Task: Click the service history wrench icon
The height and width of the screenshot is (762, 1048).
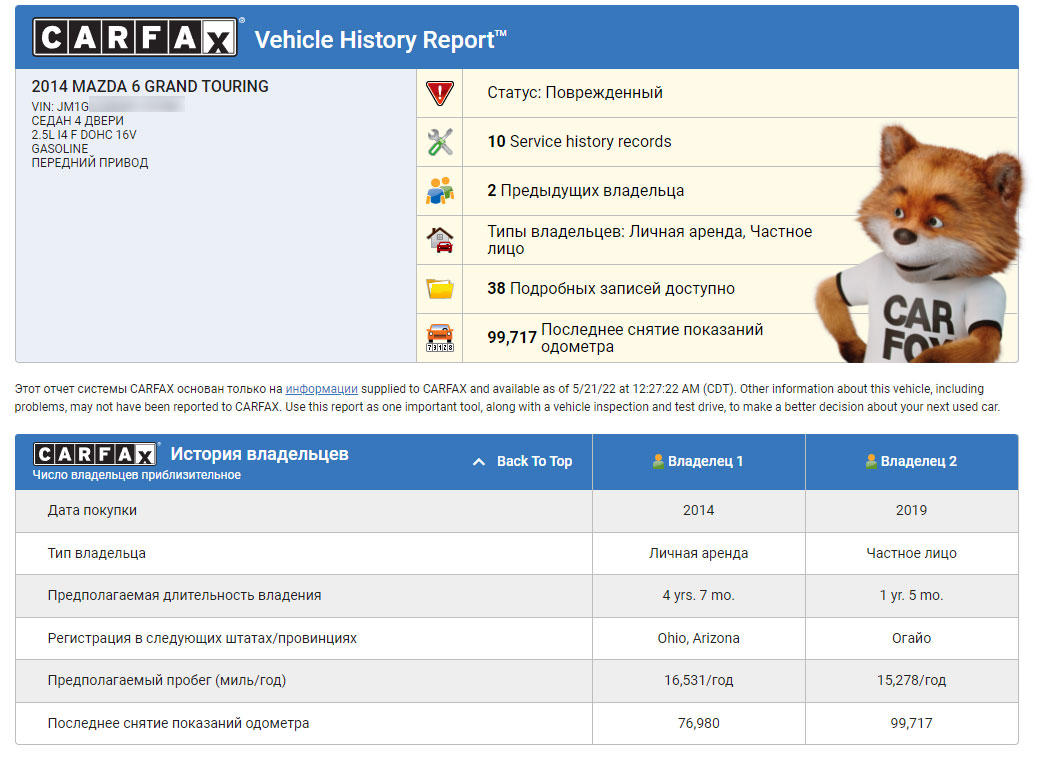Action: (x=440, y=142)
